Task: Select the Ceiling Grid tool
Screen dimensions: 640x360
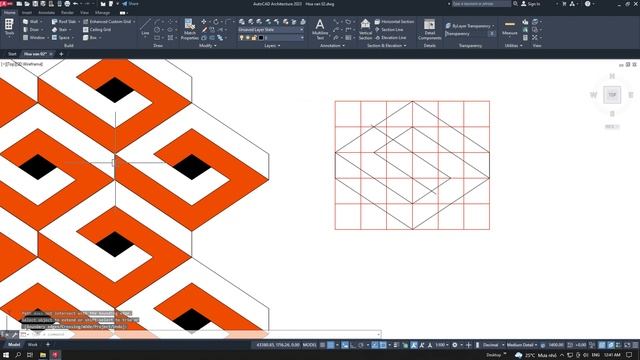Action: pos(97,30)
